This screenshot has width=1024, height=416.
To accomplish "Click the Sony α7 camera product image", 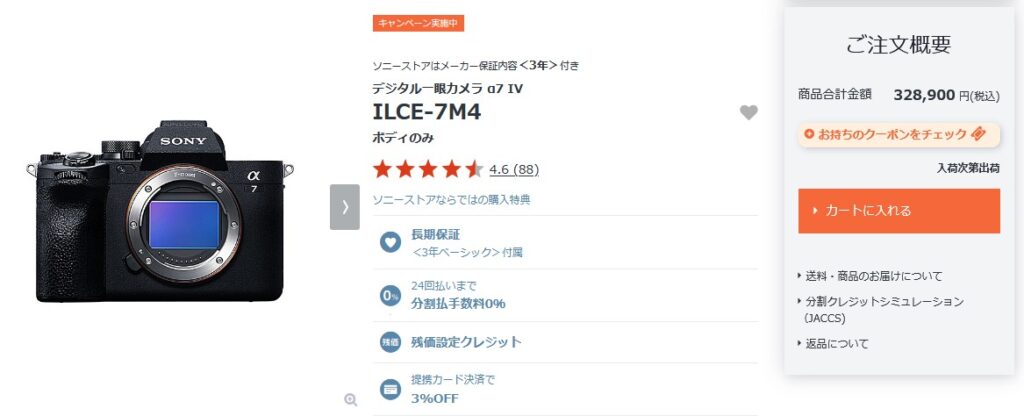I will [160, 211].
